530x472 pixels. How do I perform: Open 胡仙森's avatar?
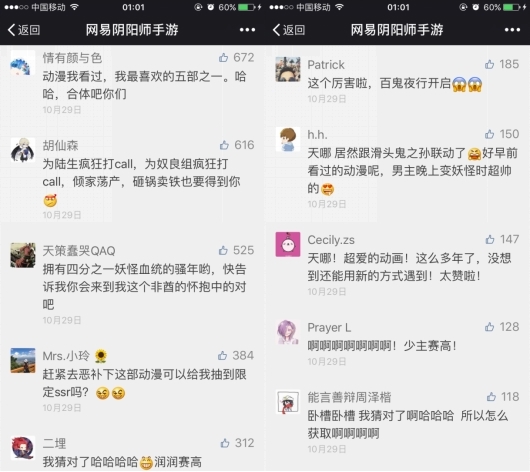(x=23, y=150)
